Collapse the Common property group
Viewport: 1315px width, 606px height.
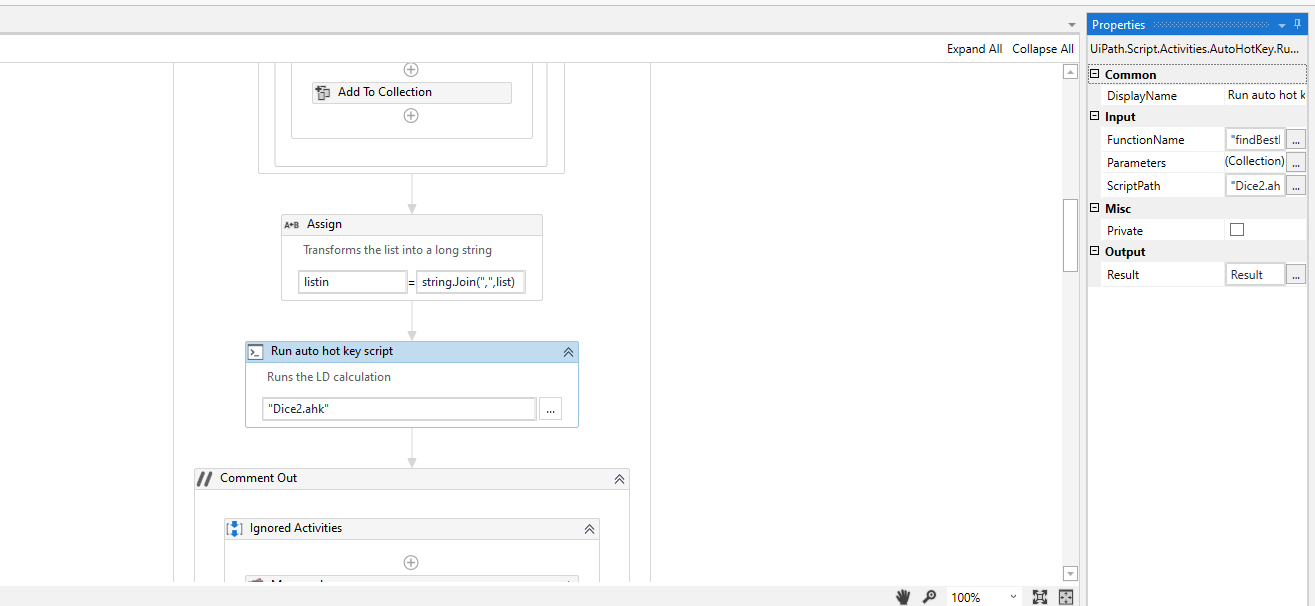[1096, 75]
